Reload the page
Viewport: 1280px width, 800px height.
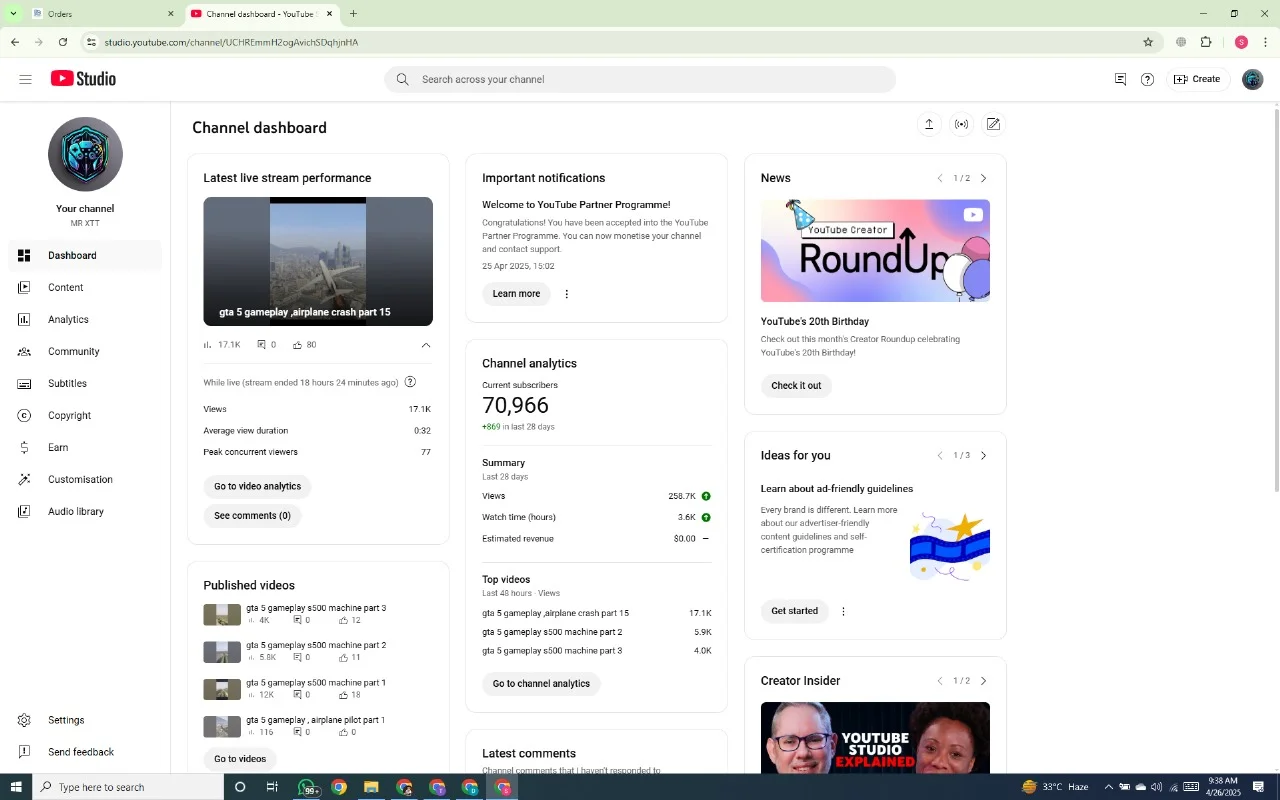pyautogui.click(x=63, y=42)
